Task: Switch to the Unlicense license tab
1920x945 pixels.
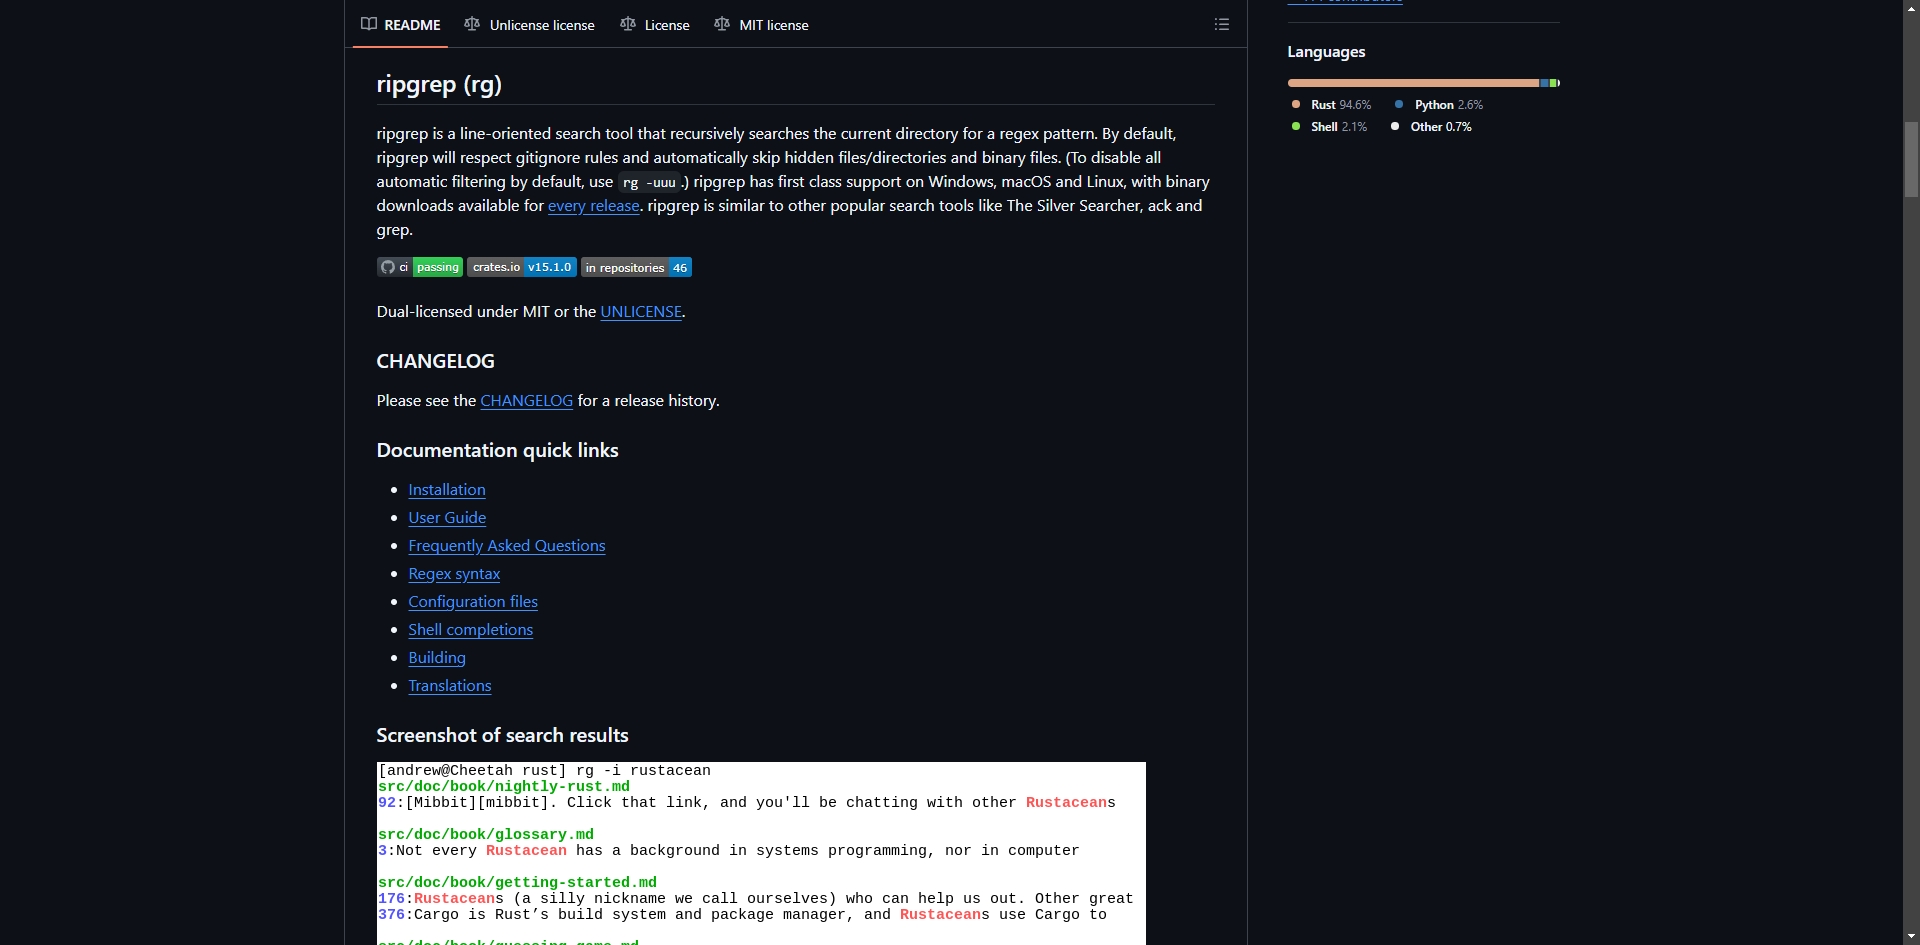Action: [x=529, y=25]
